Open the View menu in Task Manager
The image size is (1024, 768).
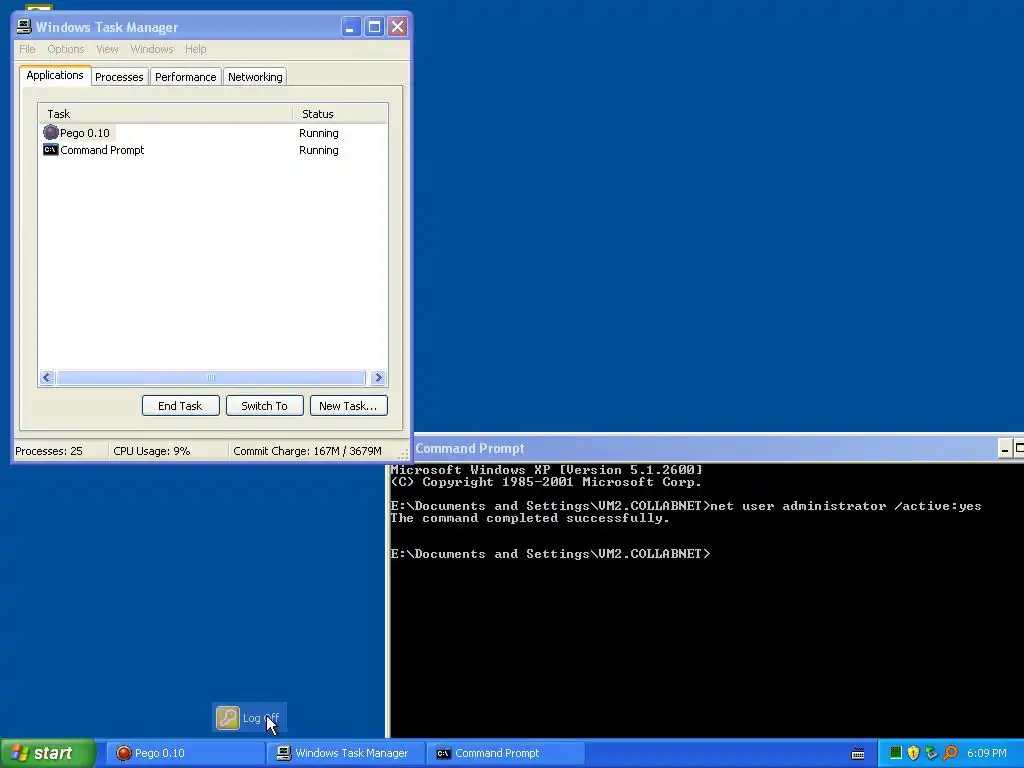click(107, 49)
